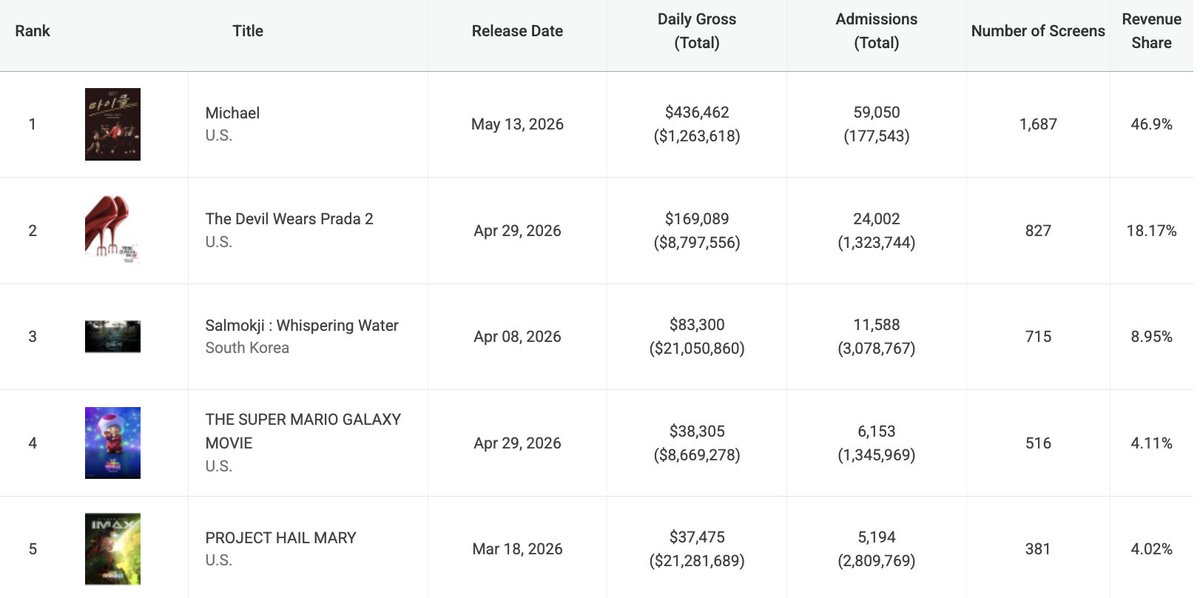
Task: Click the U.S. label under PROJECT HAIL MARY
Action: coord(218,560)
